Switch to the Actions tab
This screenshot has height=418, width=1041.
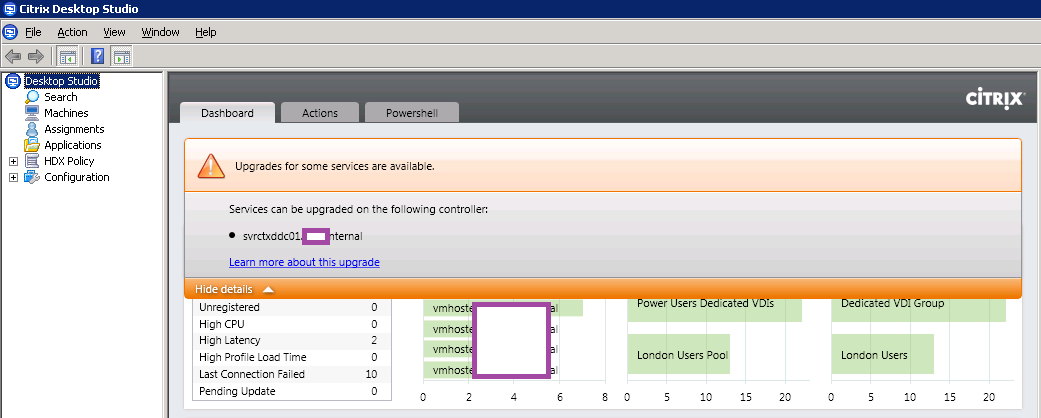pos(320,113)
